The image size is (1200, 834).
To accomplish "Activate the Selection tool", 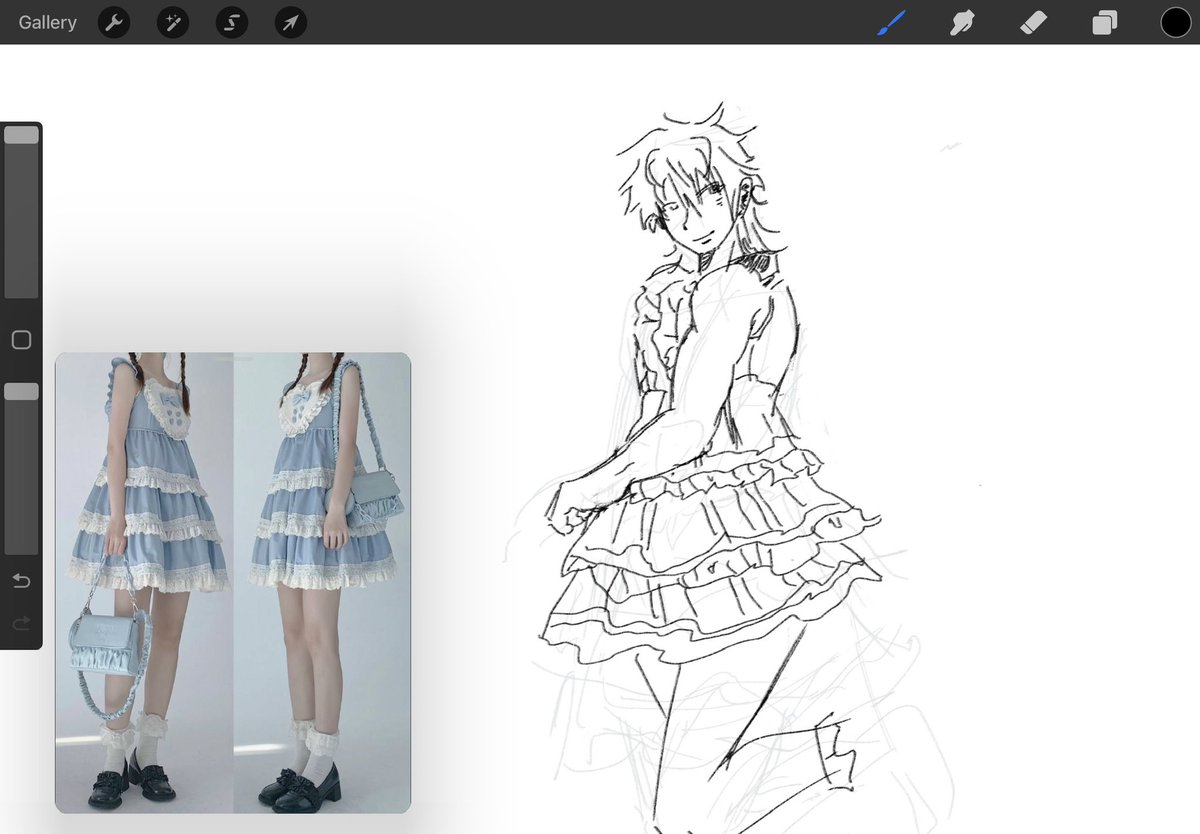I will click(232, 22).
